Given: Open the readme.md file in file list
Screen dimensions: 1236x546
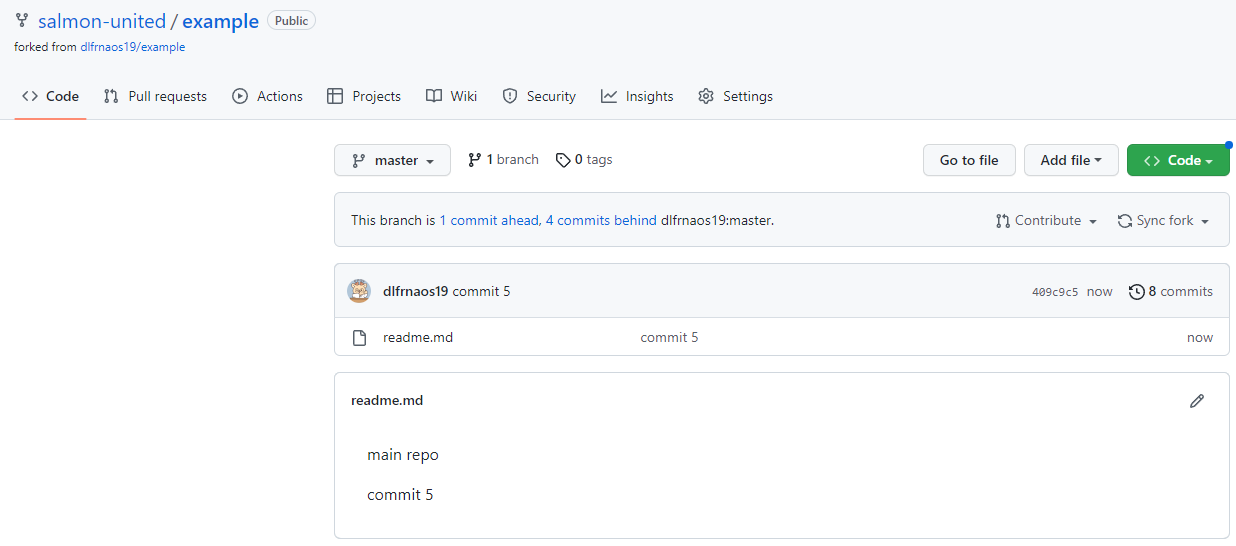Looking at the screenshot, I should (418, 338).
